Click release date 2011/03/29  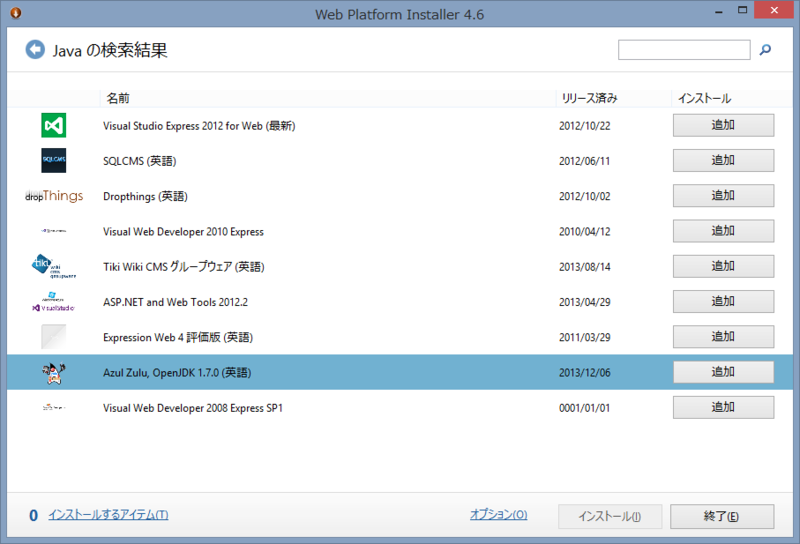(585, 337)
